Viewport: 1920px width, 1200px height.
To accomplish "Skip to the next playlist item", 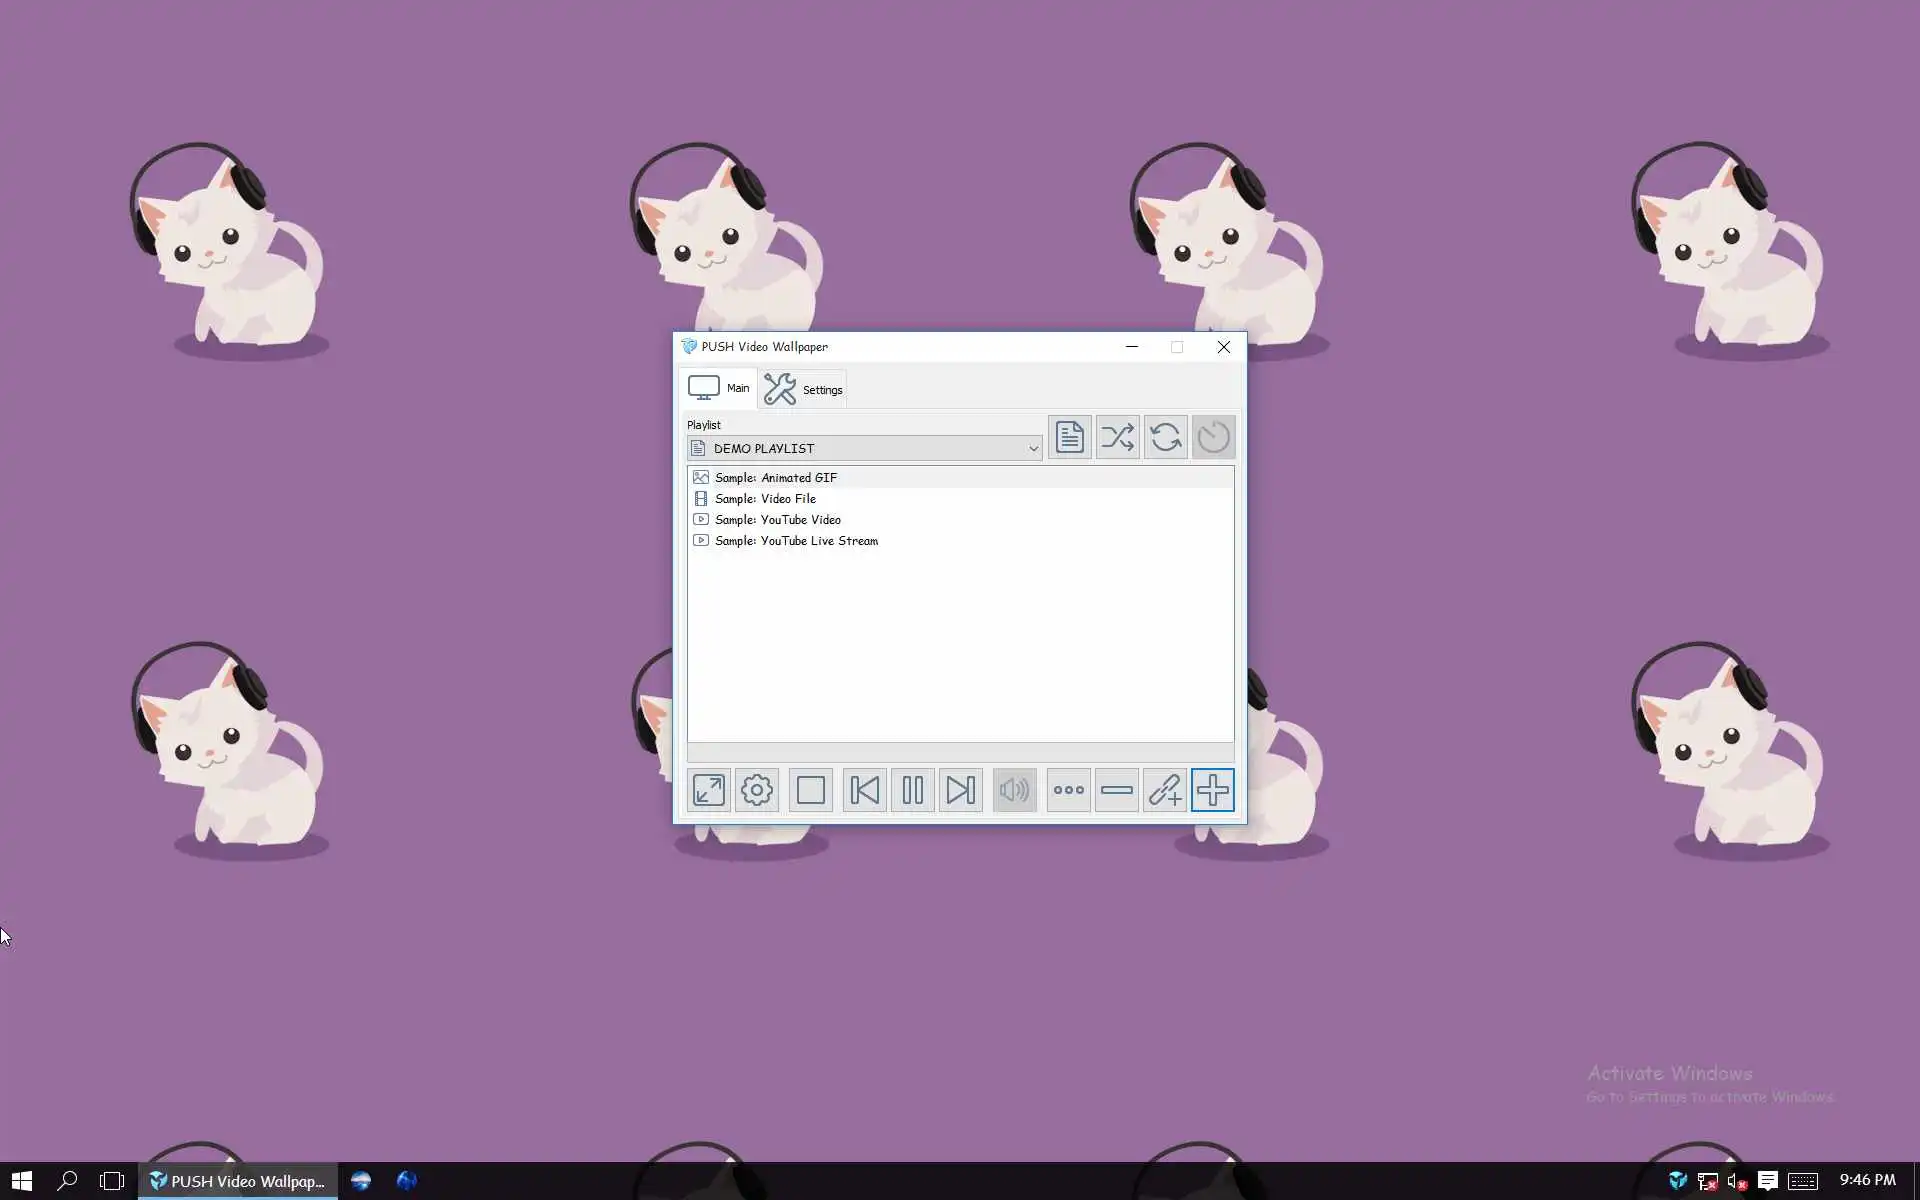I will [x=960, y=790].
